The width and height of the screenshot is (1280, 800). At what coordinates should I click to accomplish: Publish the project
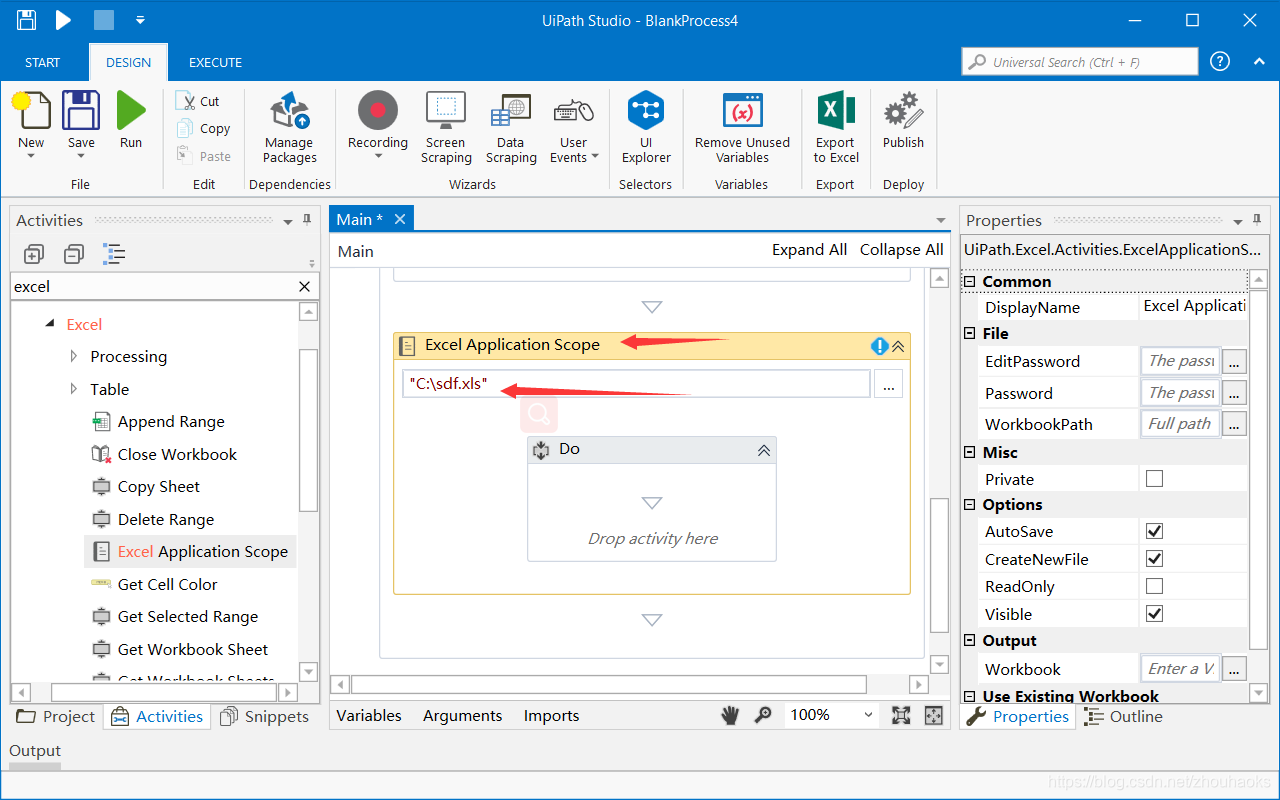click(903, 120)
